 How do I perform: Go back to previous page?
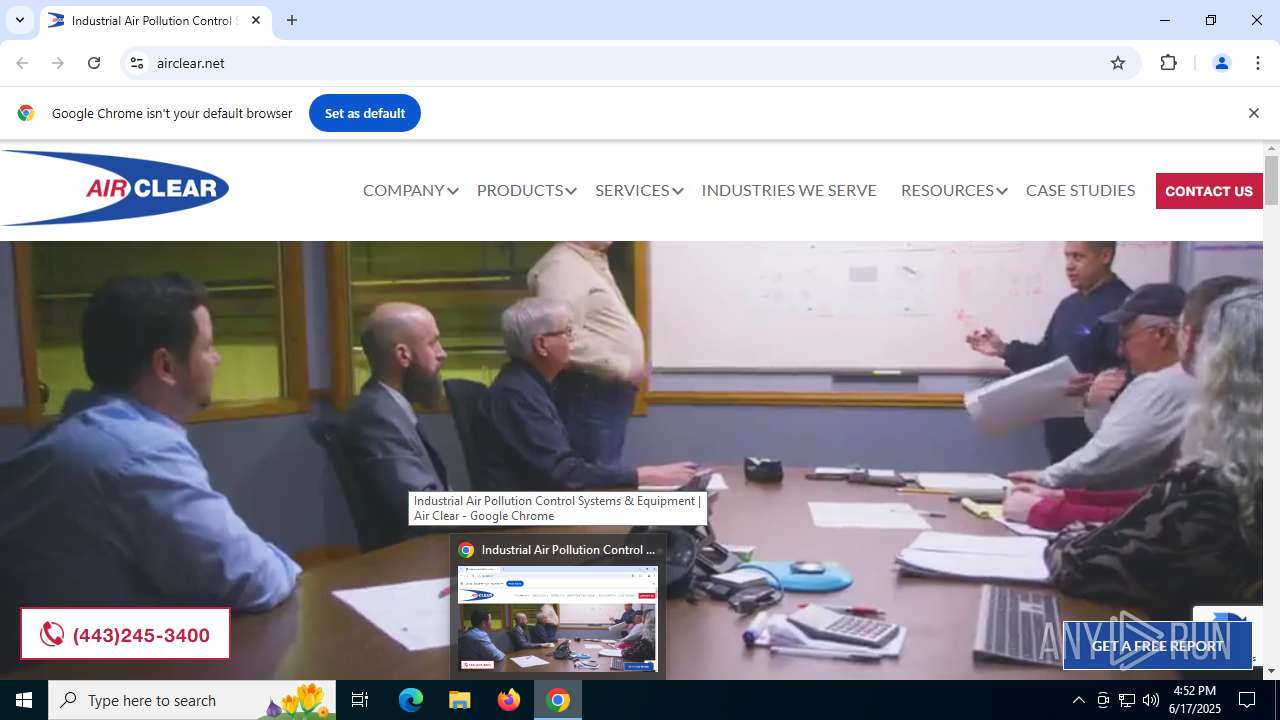pyautogui.click(x=22, y=63)
